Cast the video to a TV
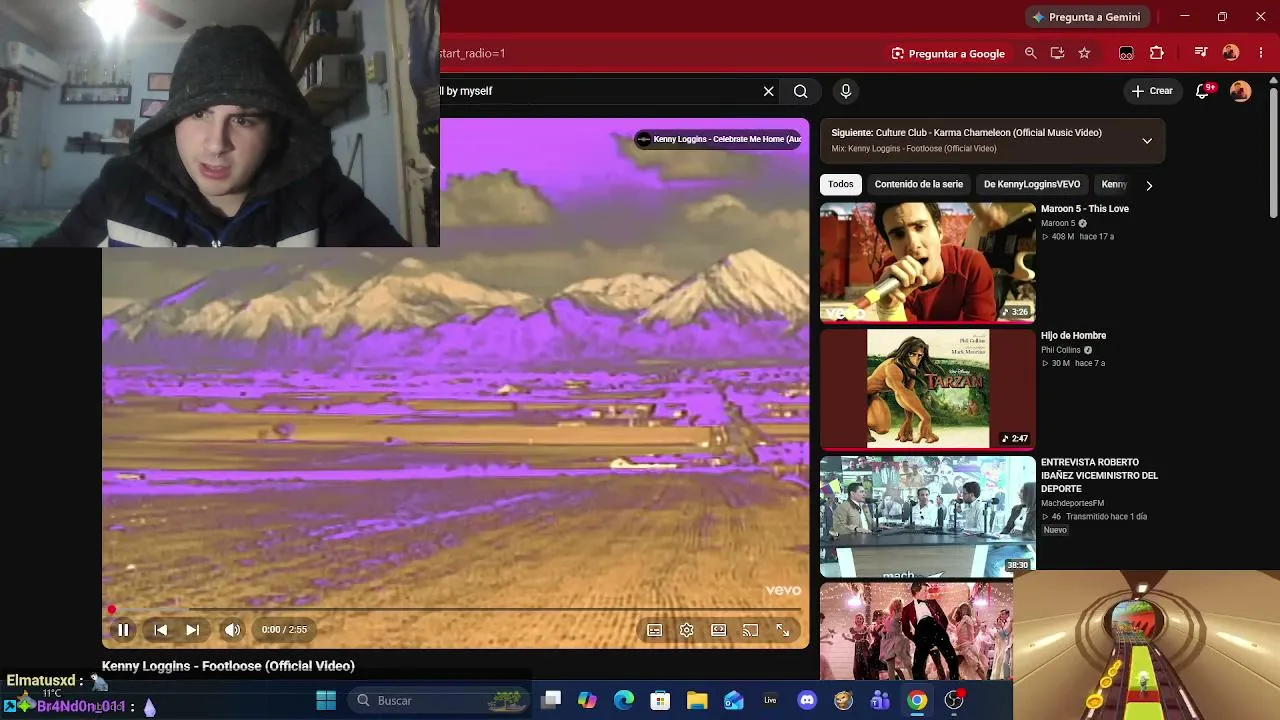The image size is (1280, 720). (x=750, y=630)
